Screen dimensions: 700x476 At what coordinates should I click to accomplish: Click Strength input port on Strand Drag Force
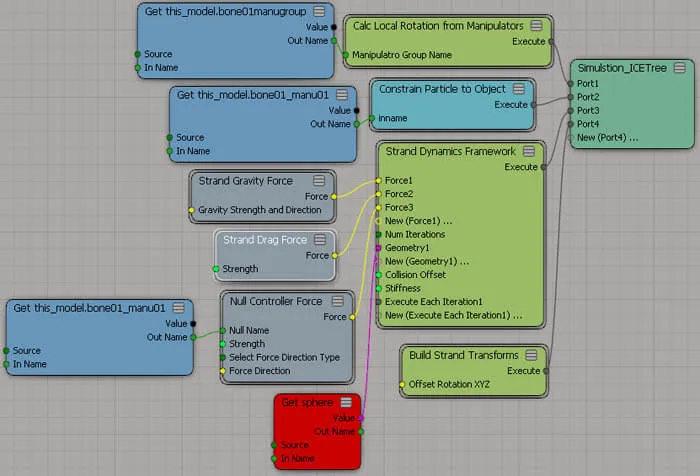pyautogui.click(x=216, y=269)
